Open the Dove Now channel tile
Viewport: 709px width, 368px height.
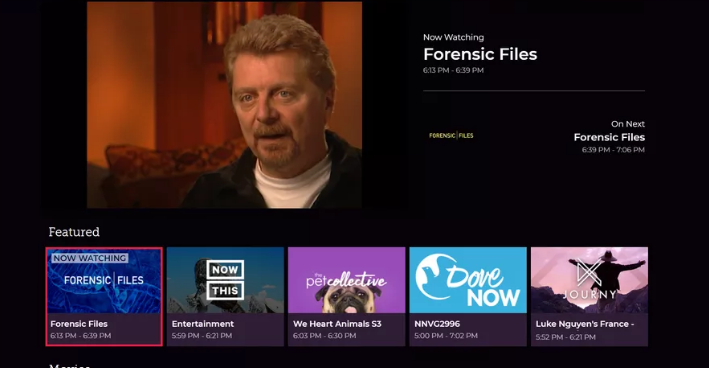(468, 297)
